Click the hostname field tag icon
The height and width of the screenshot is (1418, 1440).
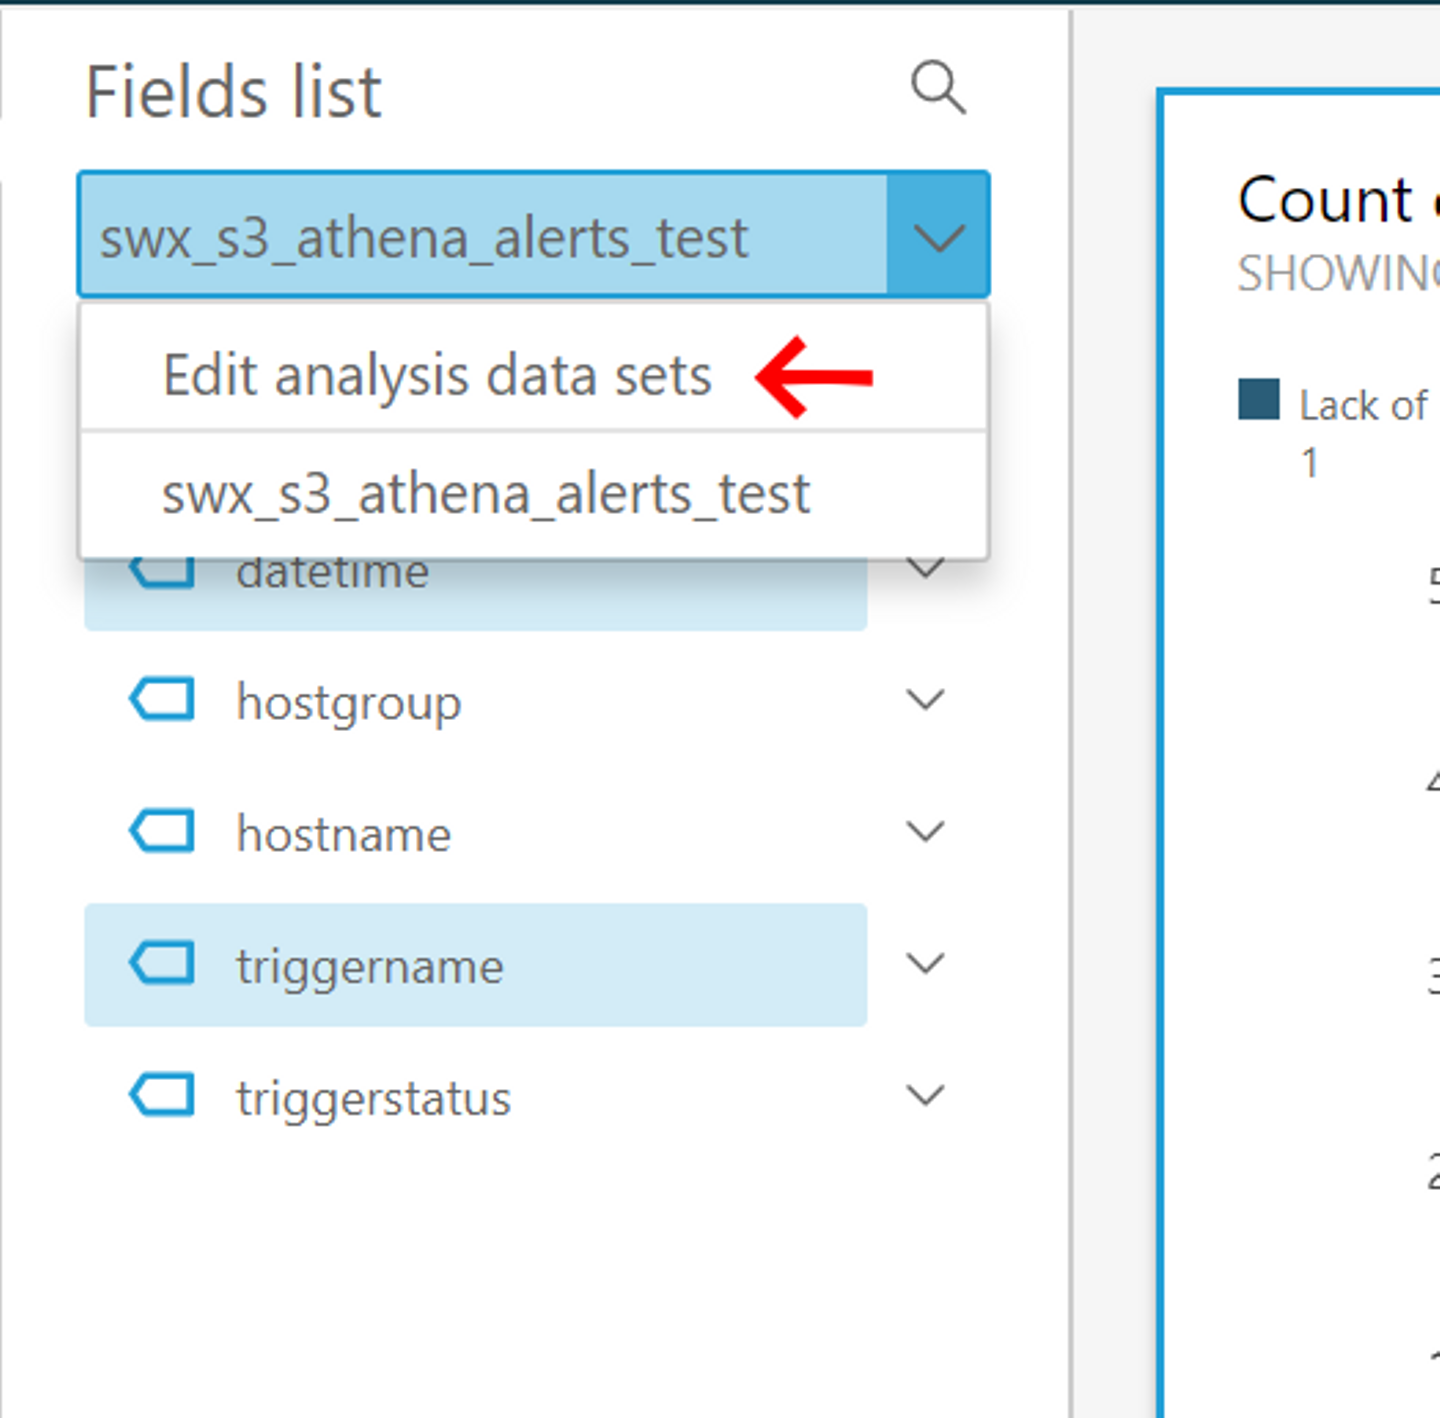point(162,832)
